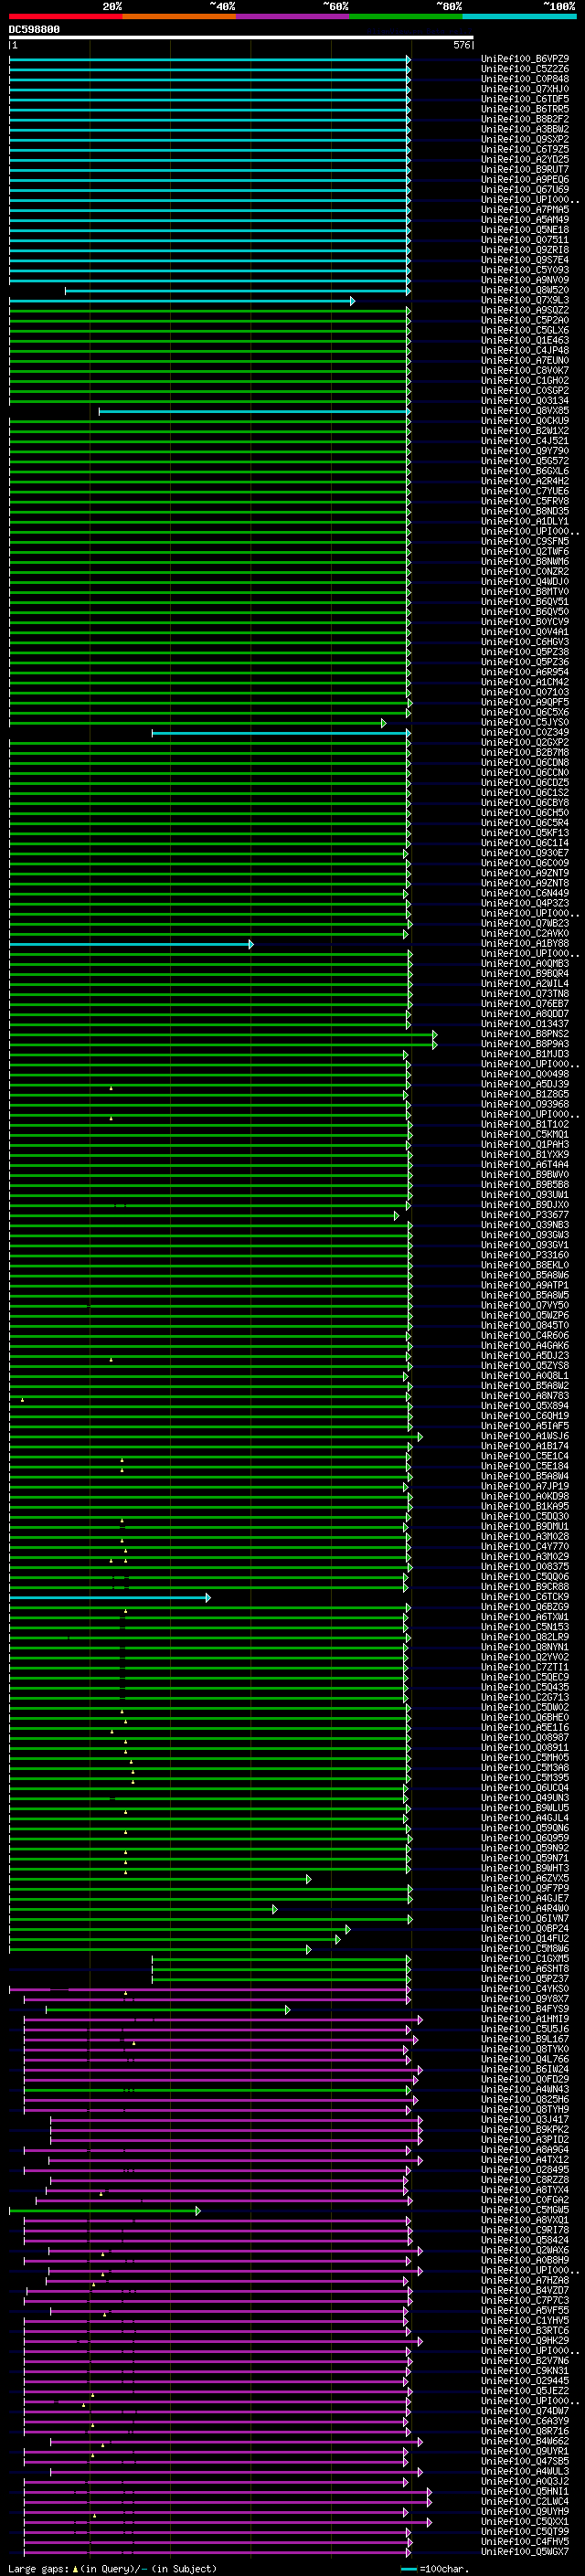
Task: Select hit UniRef100_Q9S7E4
Action: click(x=525, y=260)
